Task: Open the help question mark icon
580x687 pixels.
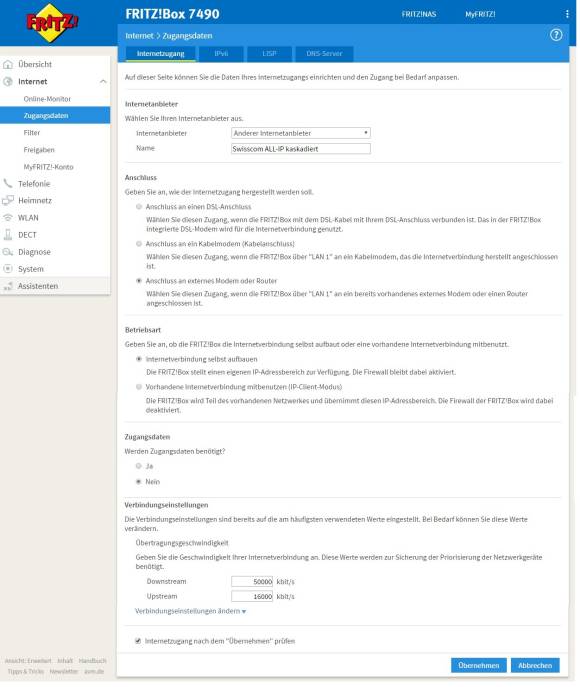Action: (556, 35)
